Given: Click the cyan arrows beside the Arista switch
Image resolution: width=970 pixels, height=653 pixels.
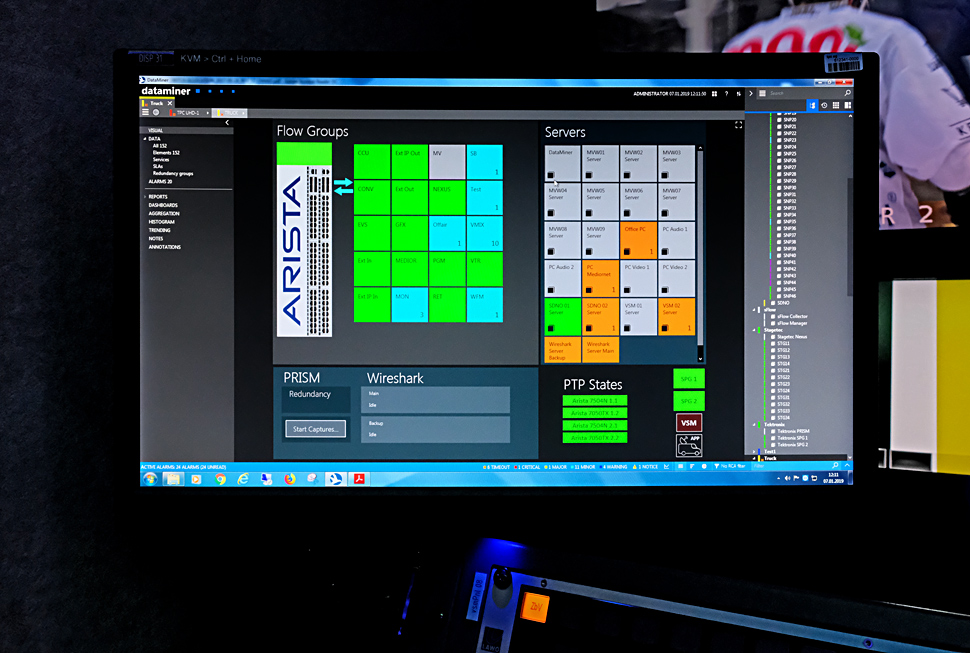Looking at the screenshot, I should (x=343, y=187).
